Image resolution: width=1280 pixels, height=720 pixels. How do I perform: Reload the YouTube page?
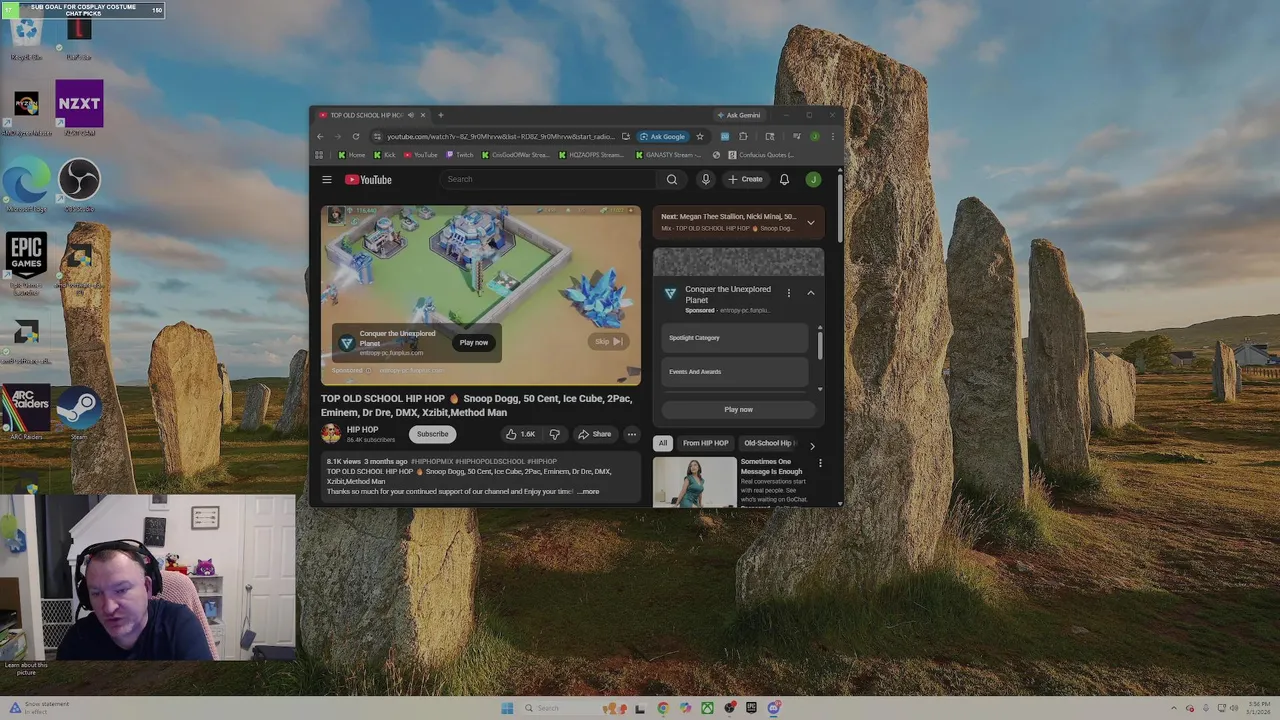[356, 137]
